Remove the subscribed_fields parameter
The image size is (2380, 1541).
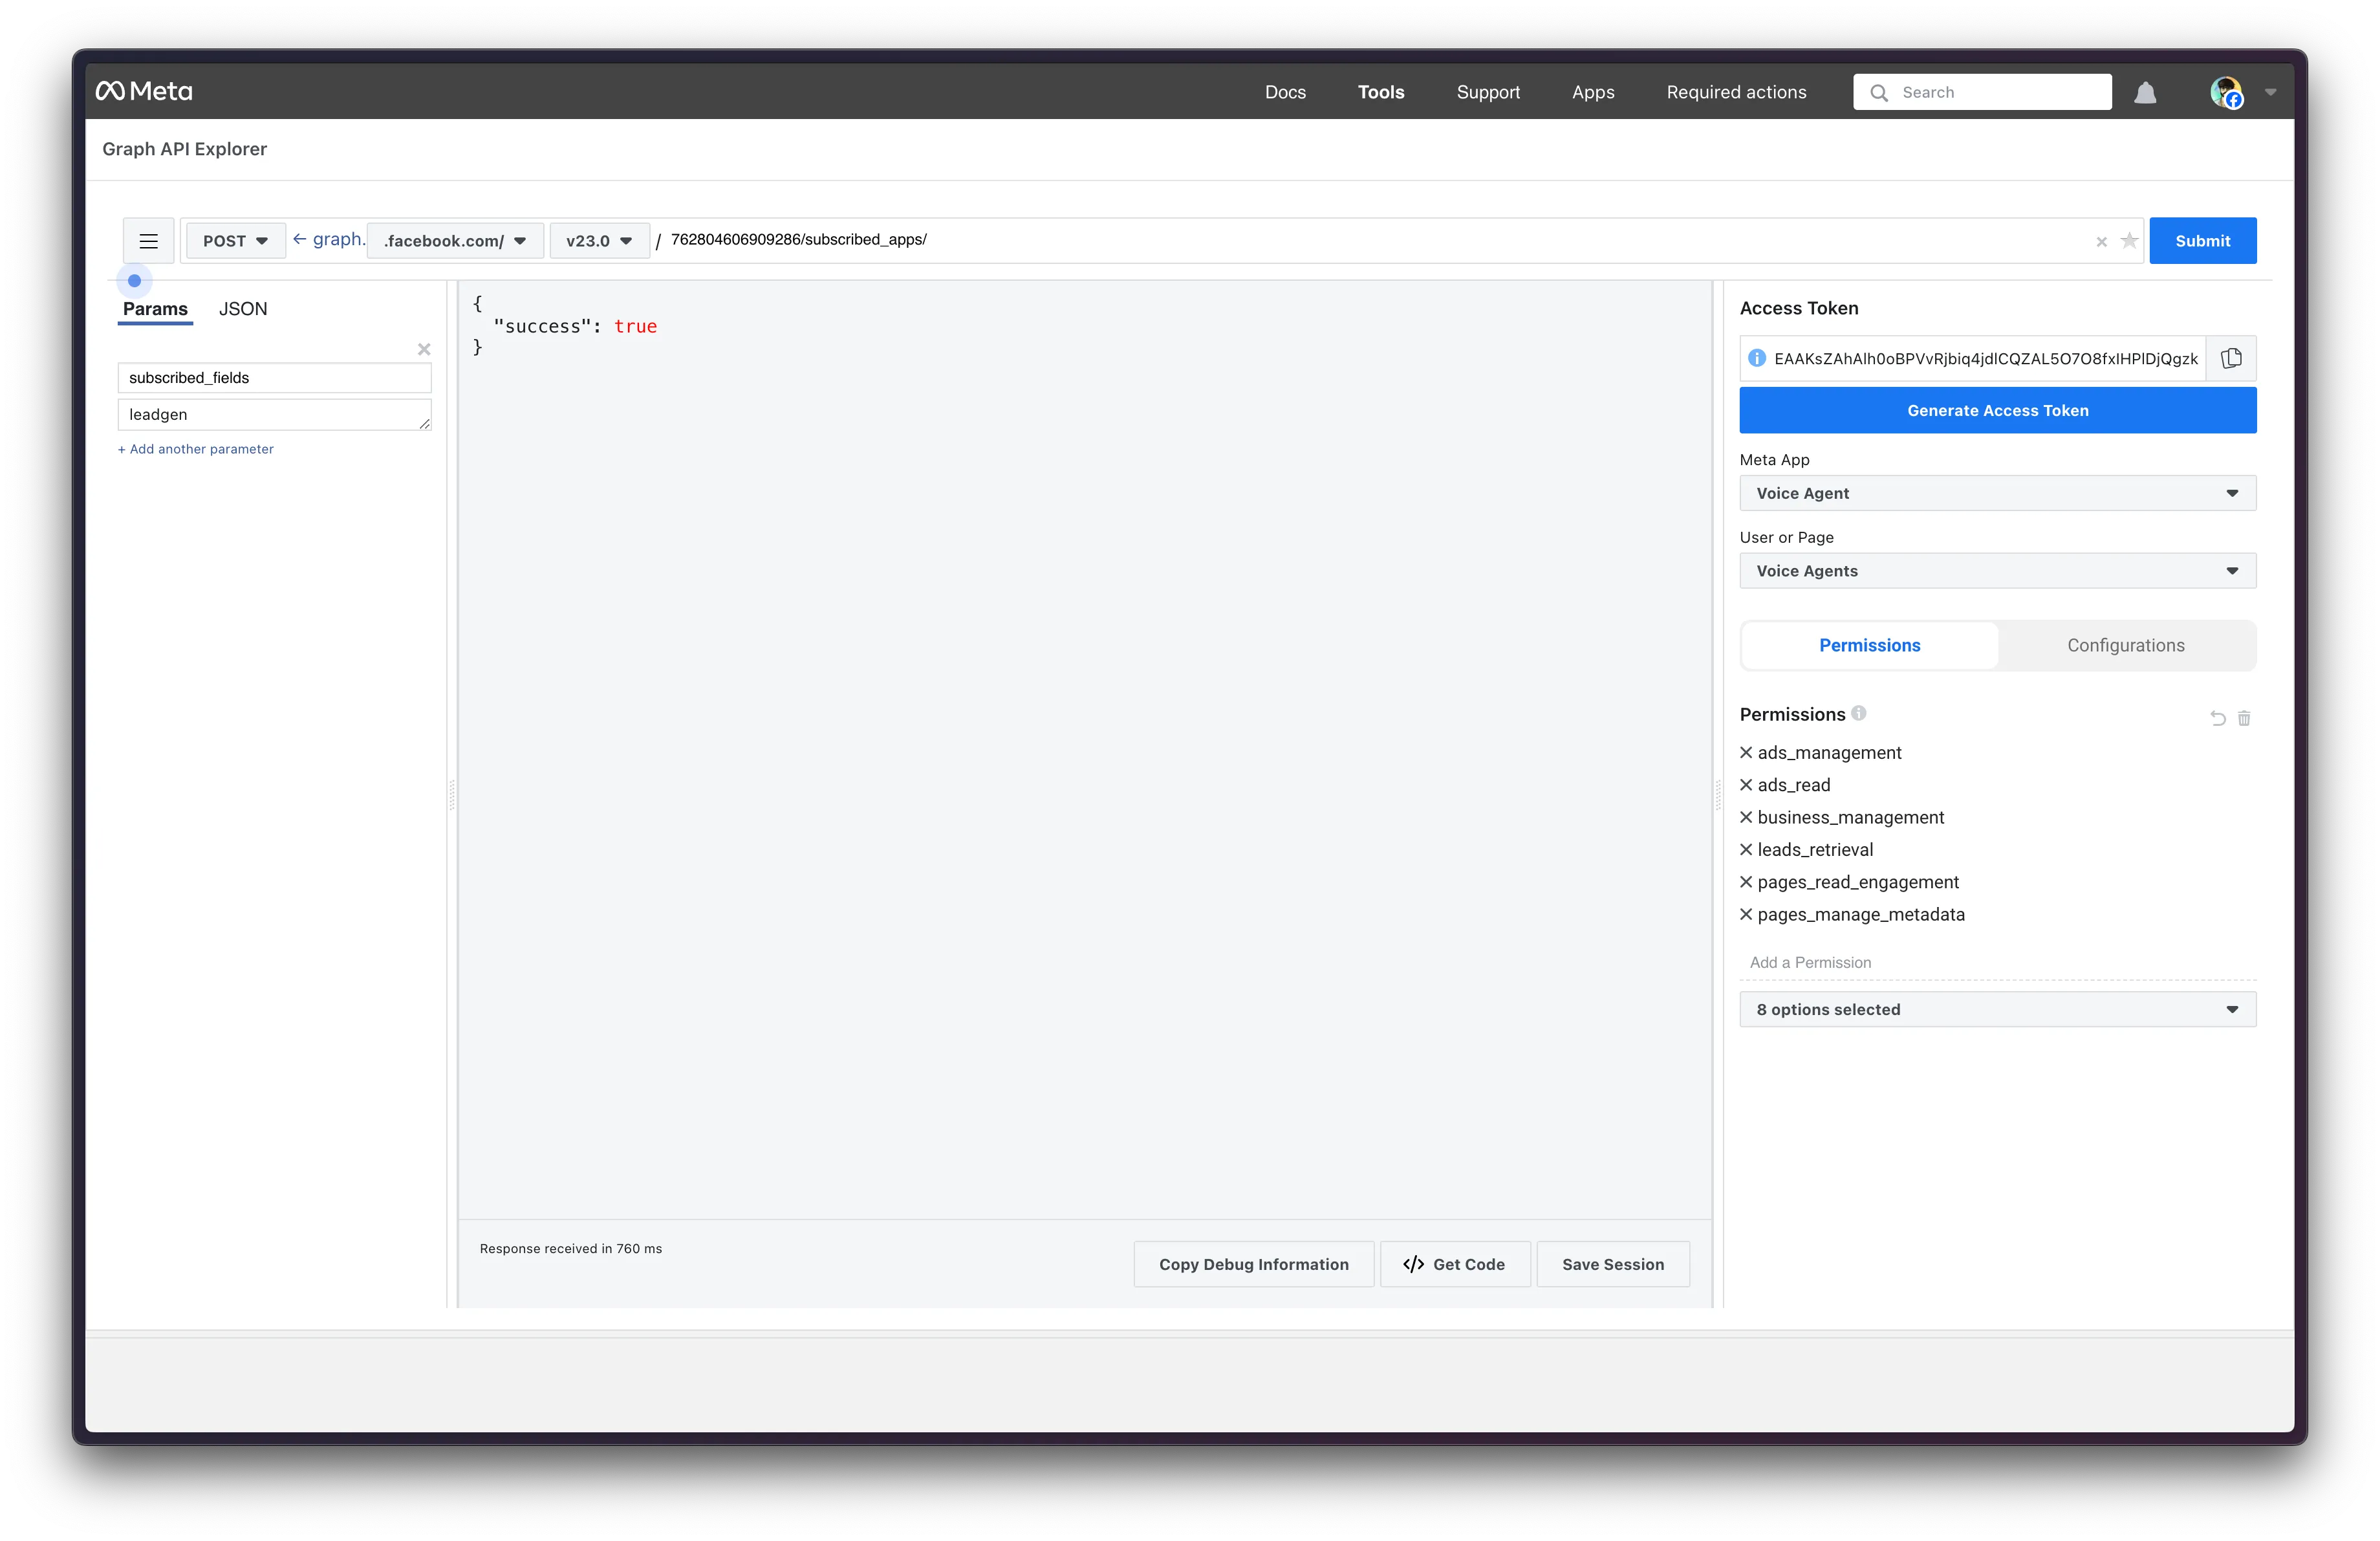point(424,349)
